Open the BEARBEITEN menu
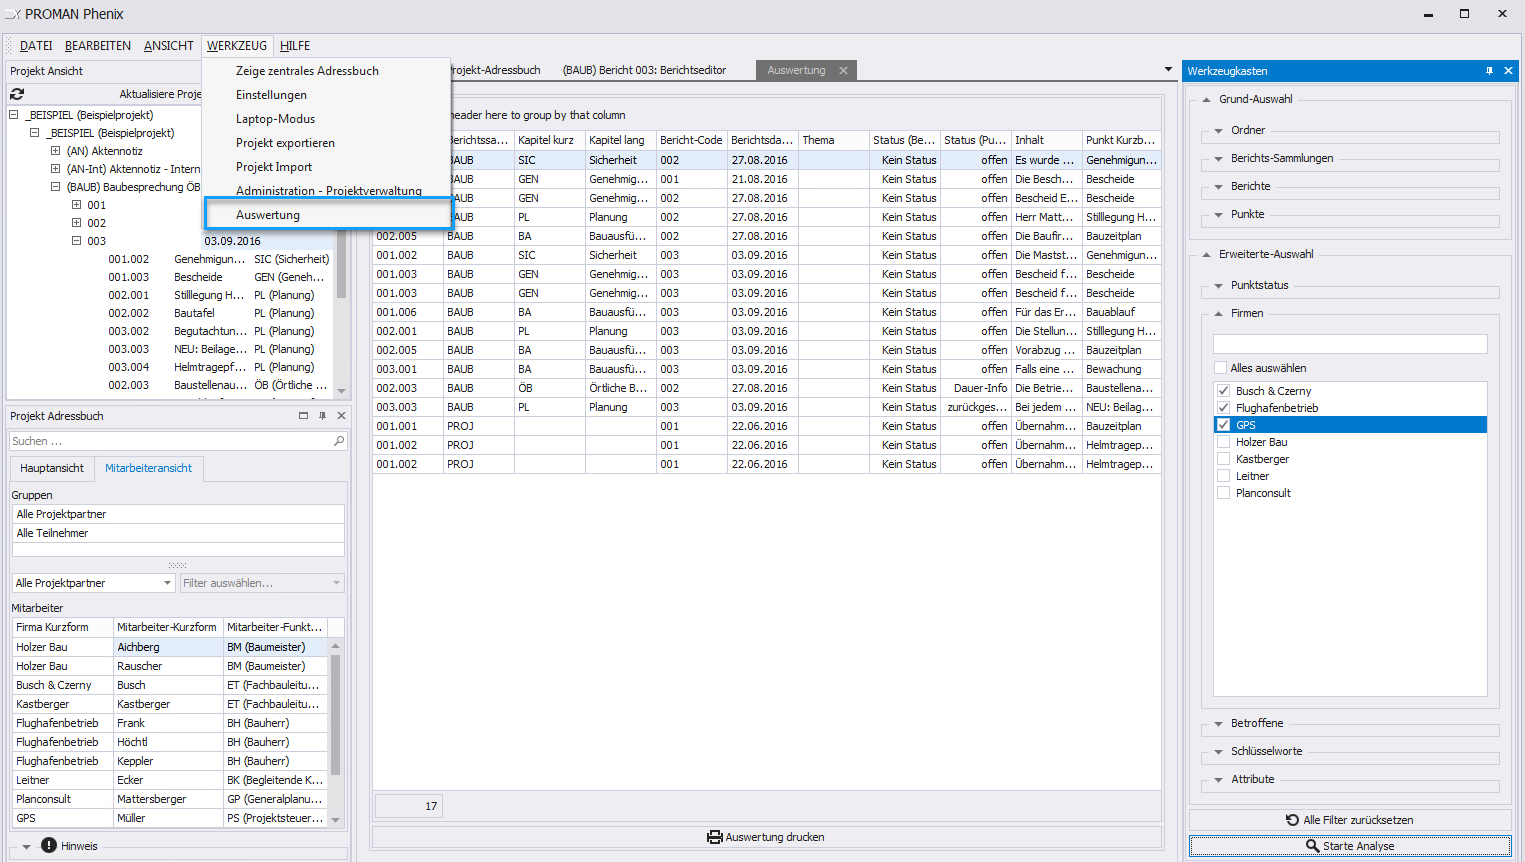This screenshot has height=862, width=1525. [x=98, y=46]
